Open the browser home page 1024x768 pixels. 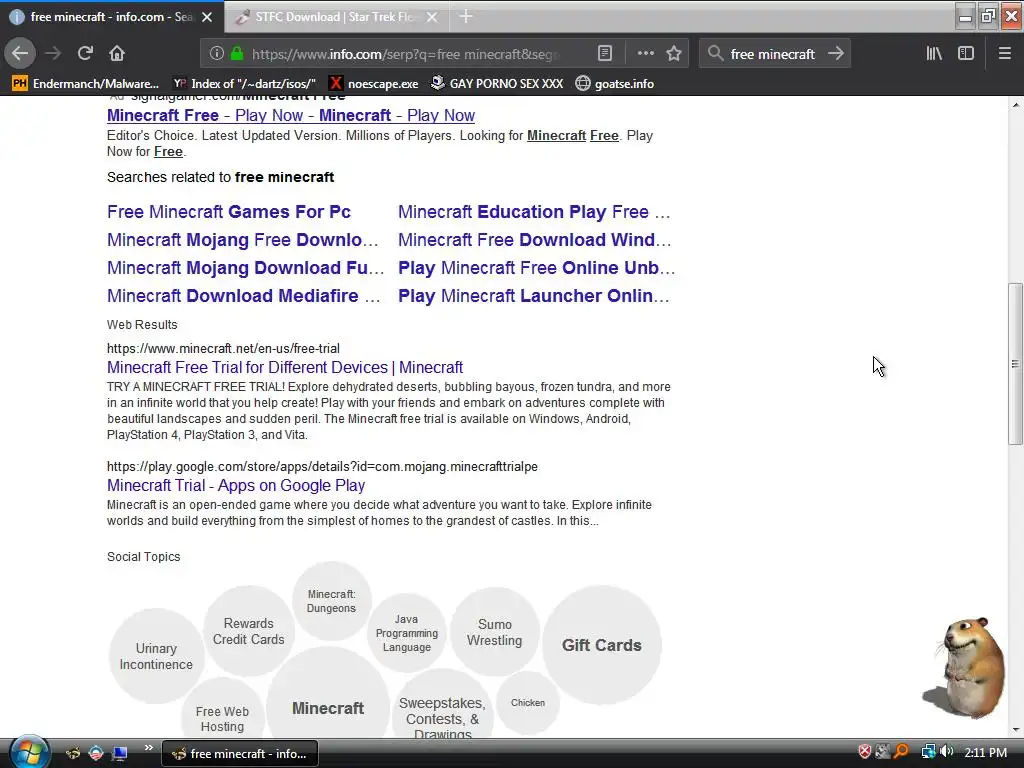tap(117, 54)
